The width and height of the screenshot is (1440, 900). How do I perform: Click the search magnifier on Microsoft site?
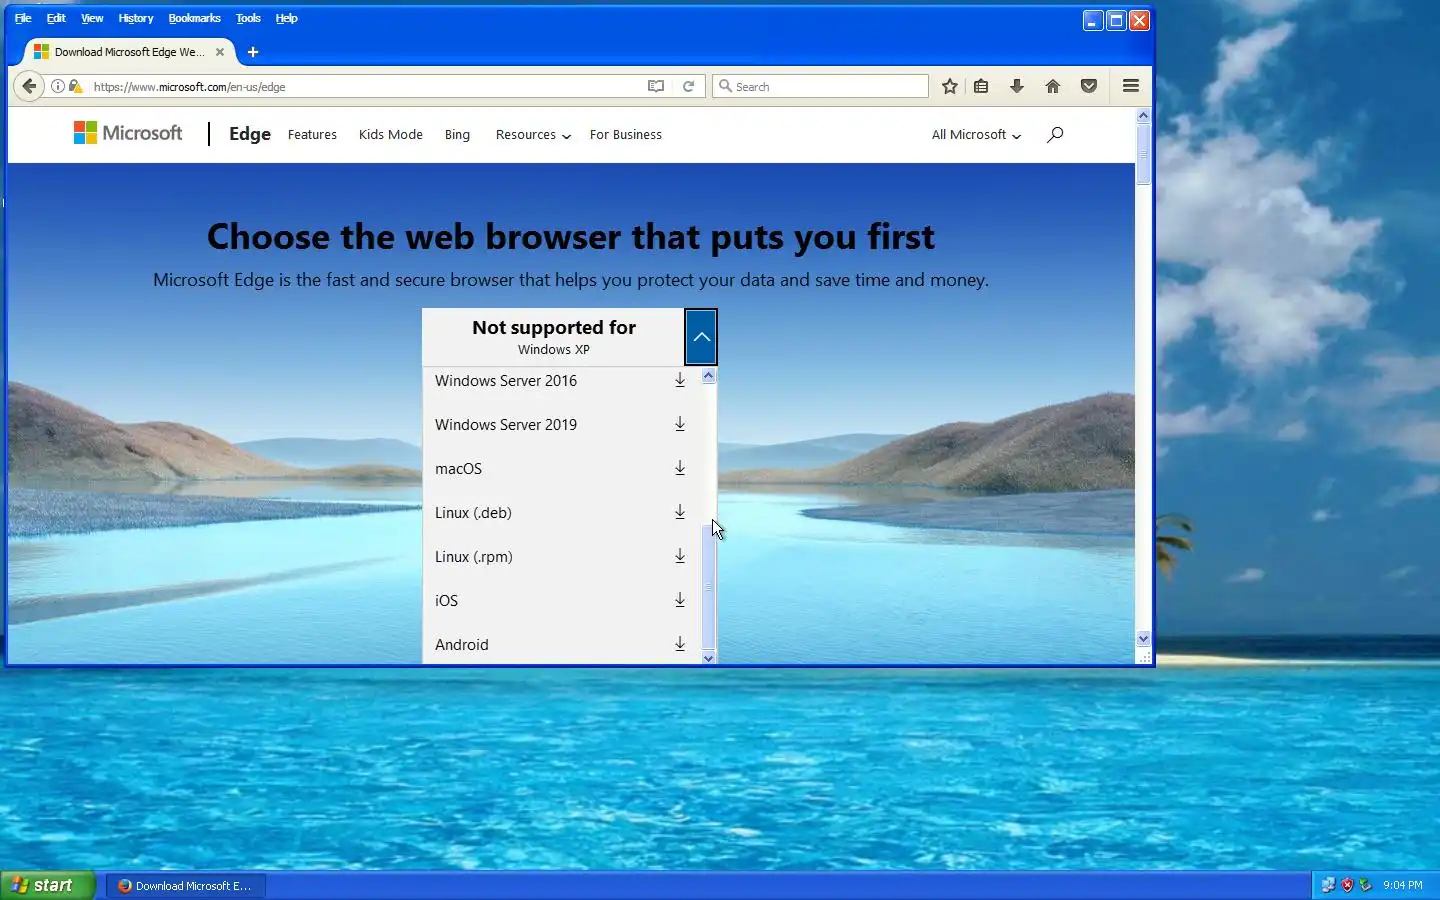click(x=1055, y=134)
